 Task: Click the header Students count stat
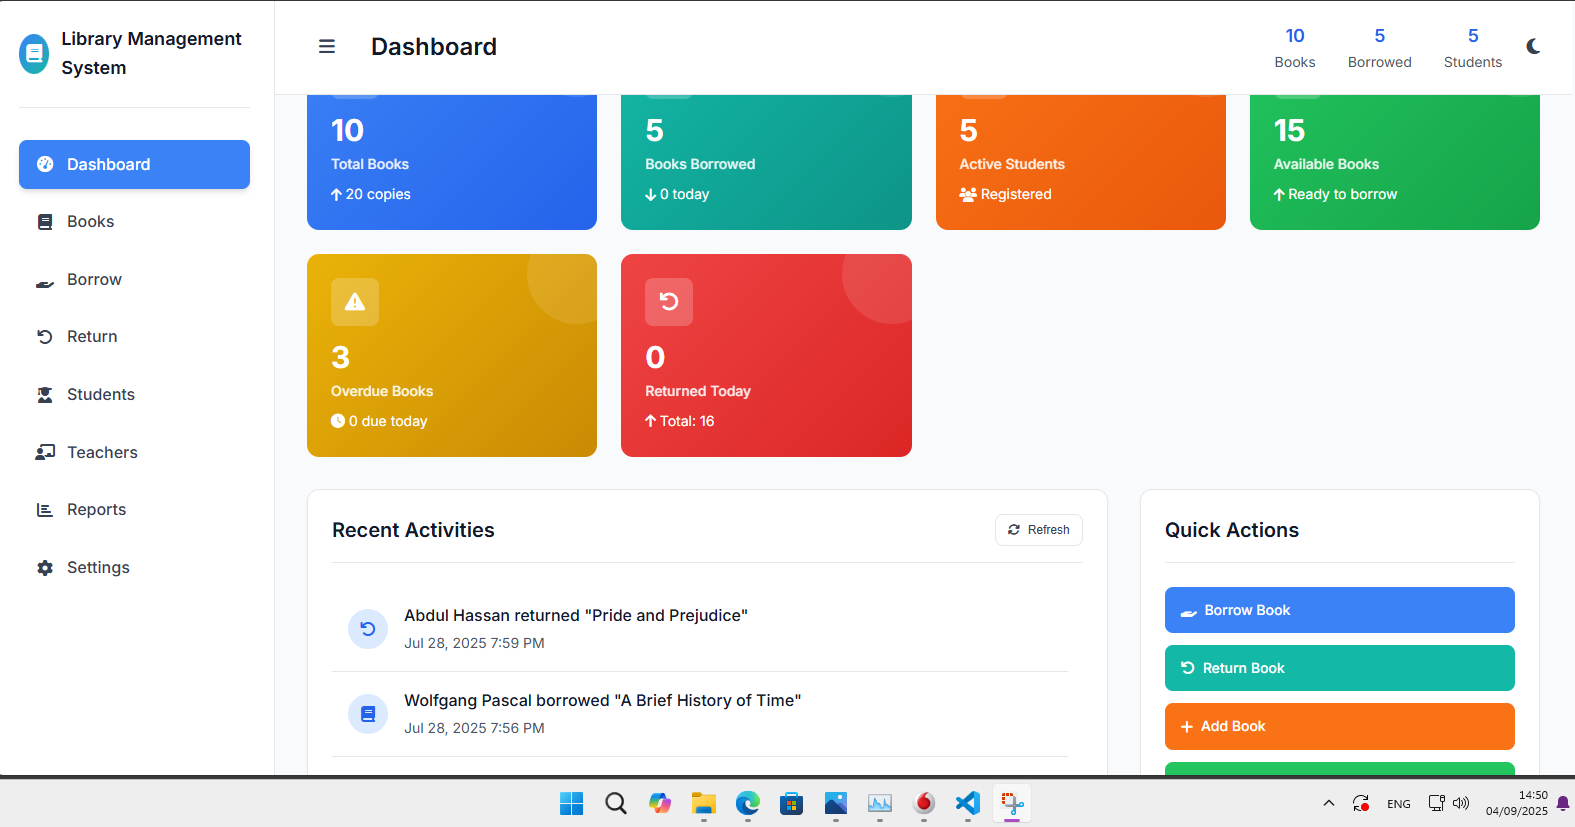[1473, 48]
